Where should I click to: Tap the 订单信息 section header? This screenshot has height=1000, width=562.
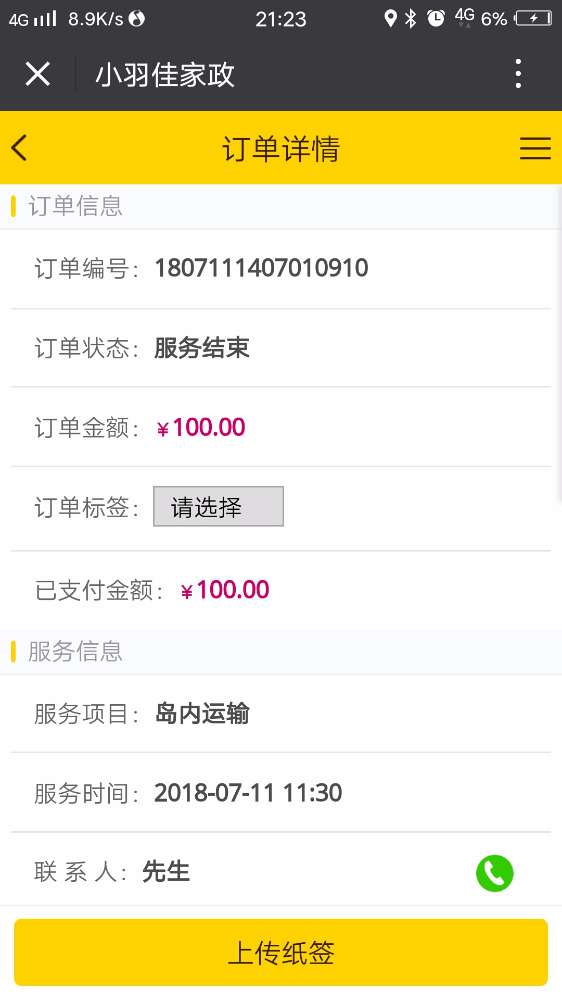[75, 206]
